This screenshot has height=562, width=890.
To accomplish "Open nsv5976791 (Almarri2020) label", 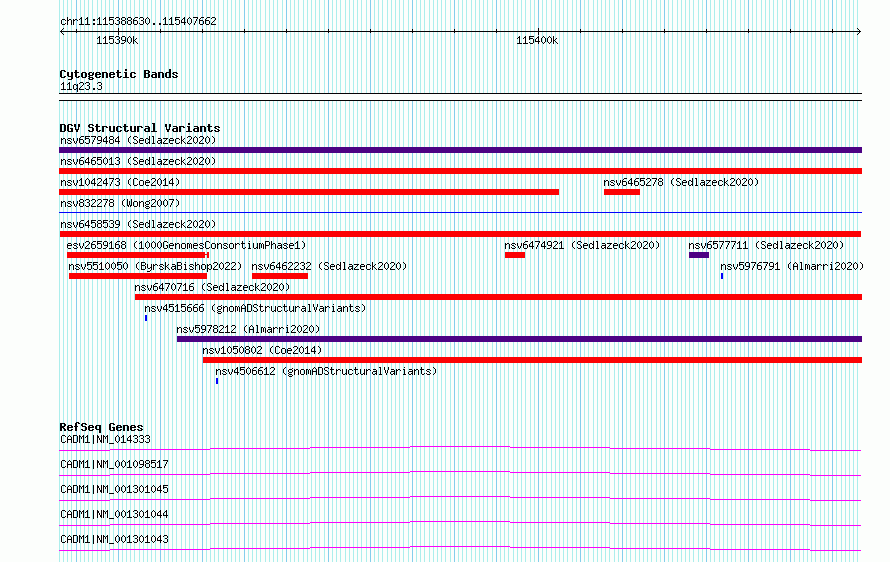I will point(792,266).
